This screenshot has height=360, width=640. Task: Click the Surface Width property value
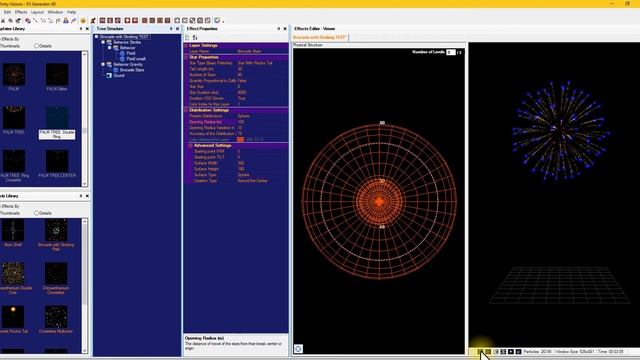point(241,163)
